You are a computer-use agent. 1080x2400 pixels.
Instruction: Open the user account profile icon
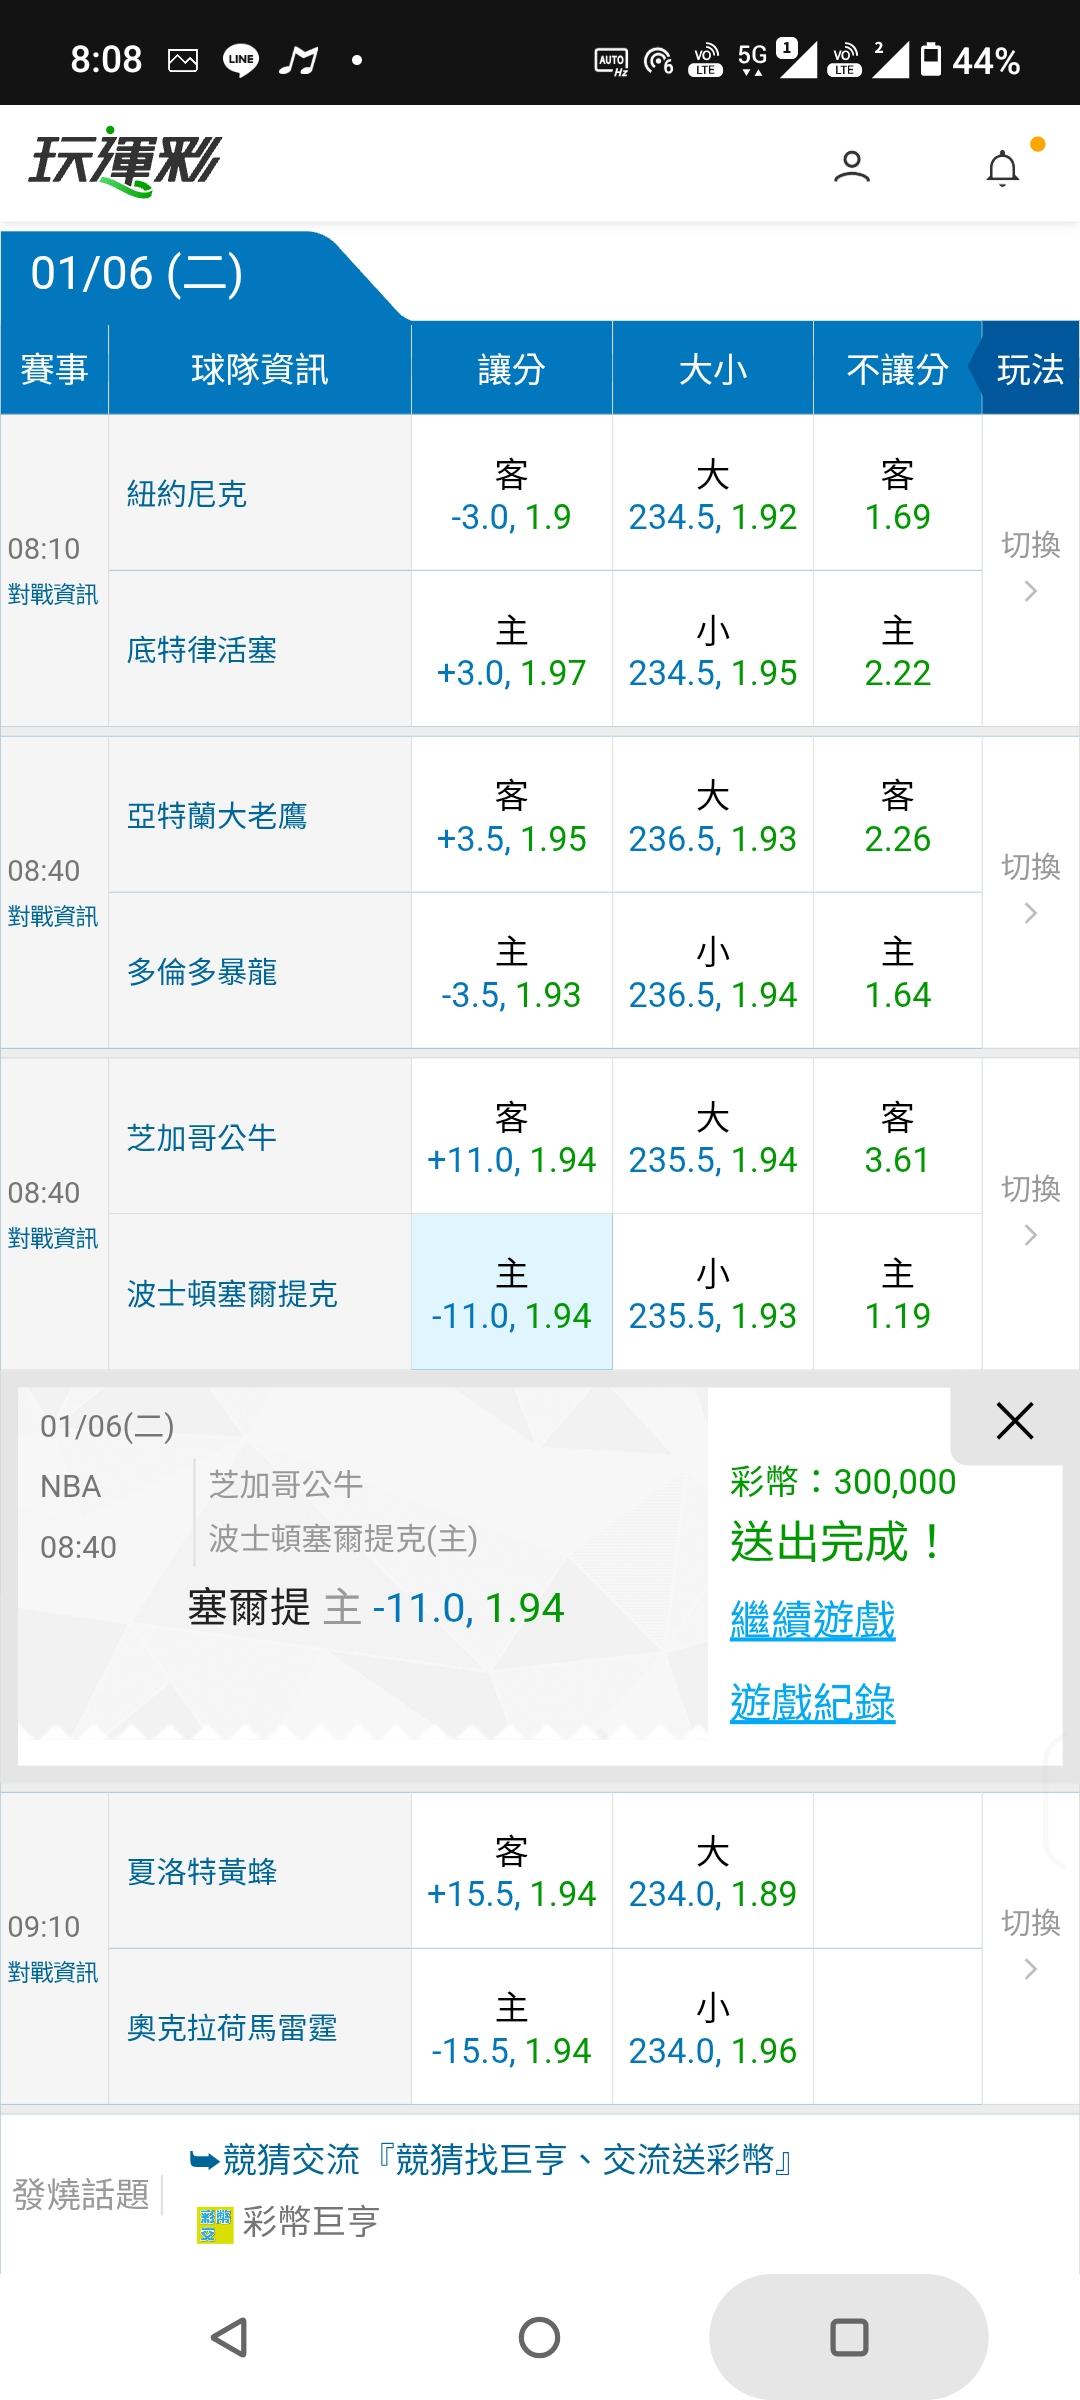(851, 167)
